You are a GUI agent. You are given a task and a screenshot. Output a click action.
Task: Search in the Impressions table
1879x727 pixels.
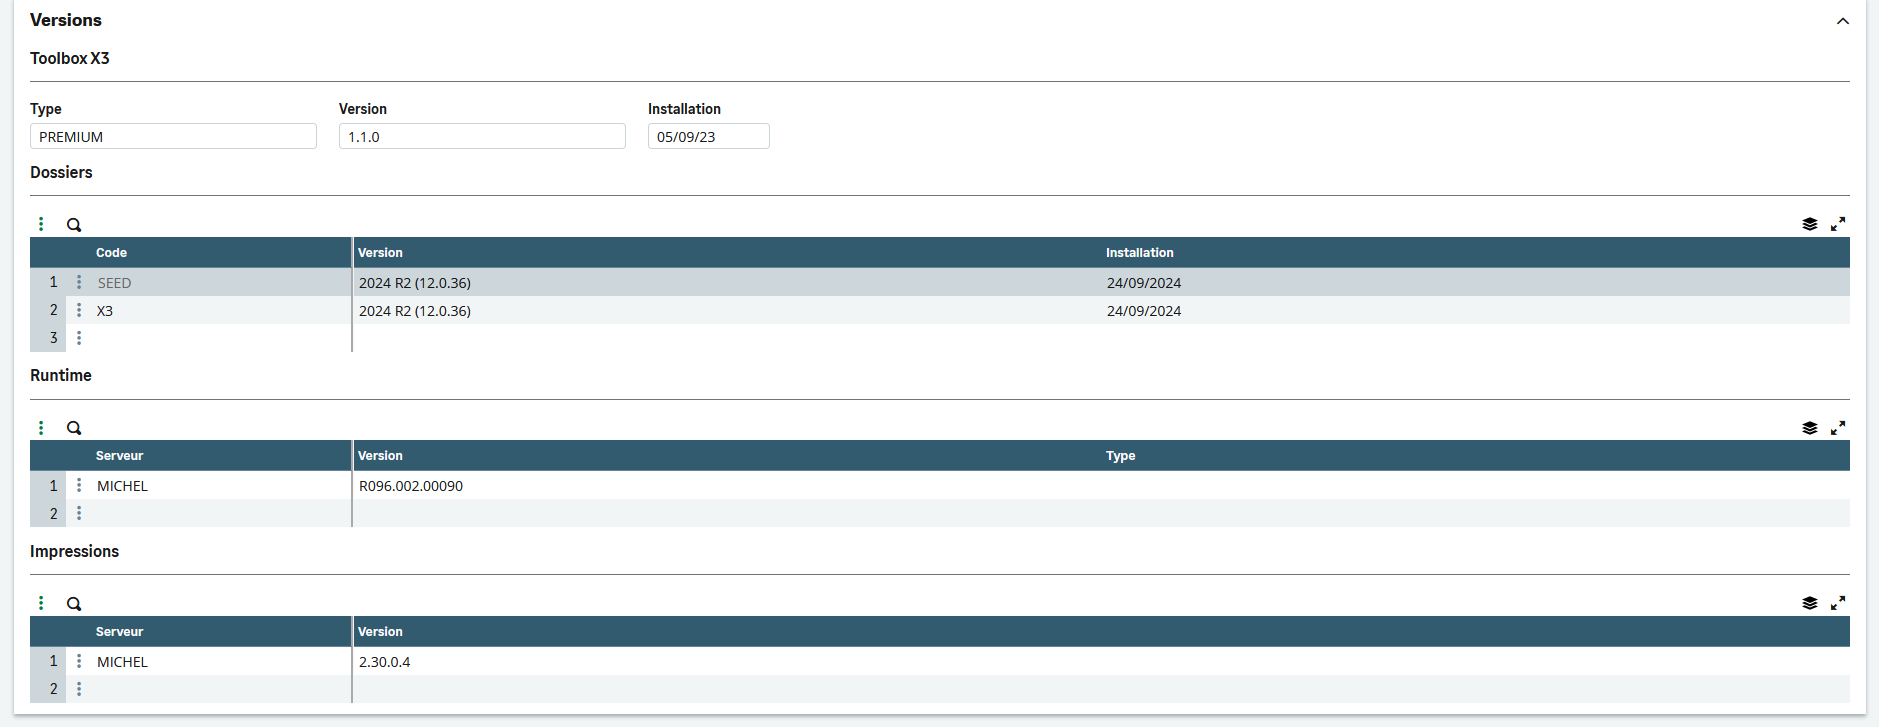click(74, 604)
